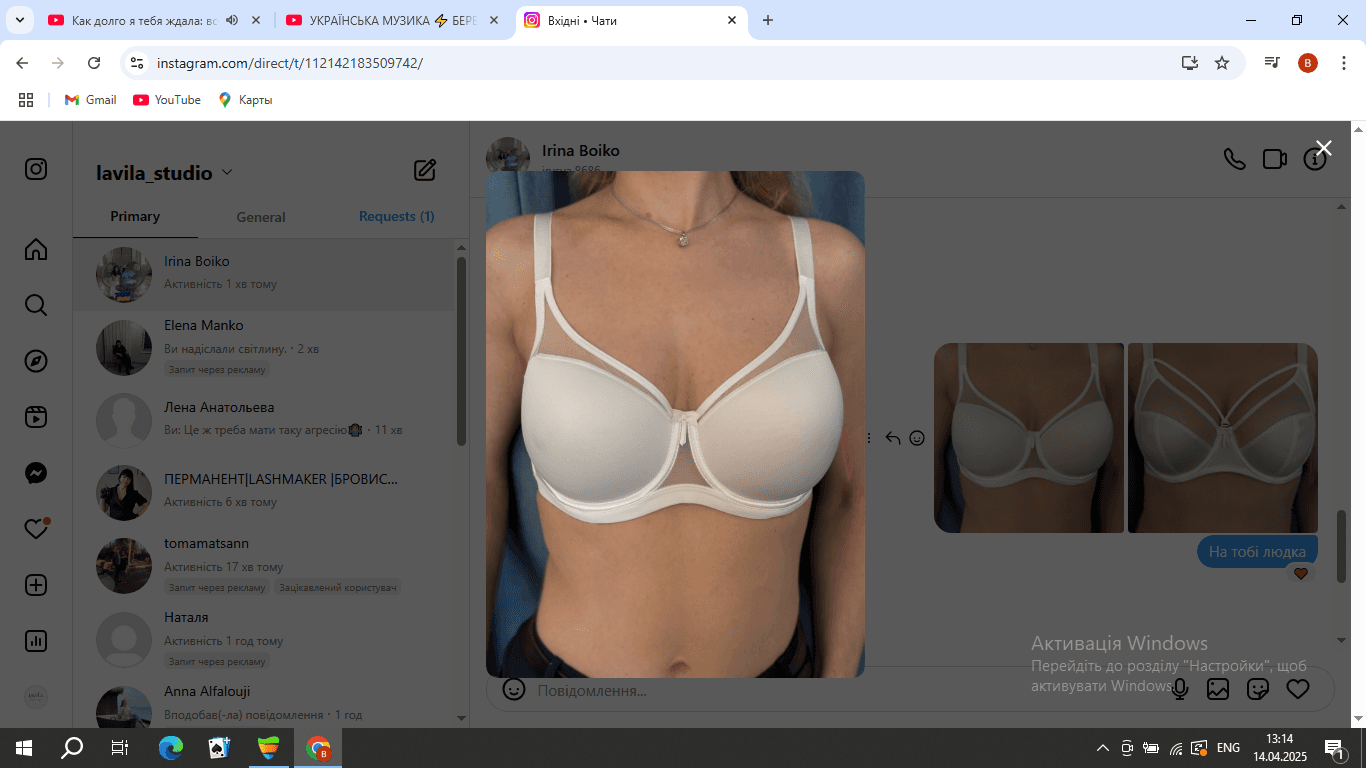Open Reels from the sidebar

point(36,417)
